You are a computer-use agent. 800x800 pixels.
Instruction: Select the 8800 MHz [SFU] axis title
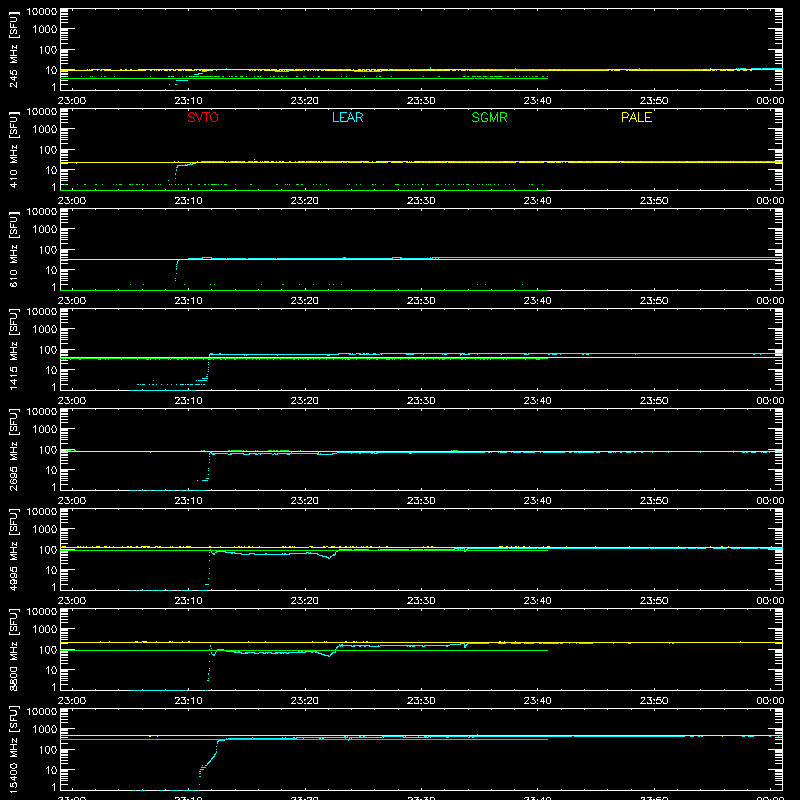click(14, 649)
